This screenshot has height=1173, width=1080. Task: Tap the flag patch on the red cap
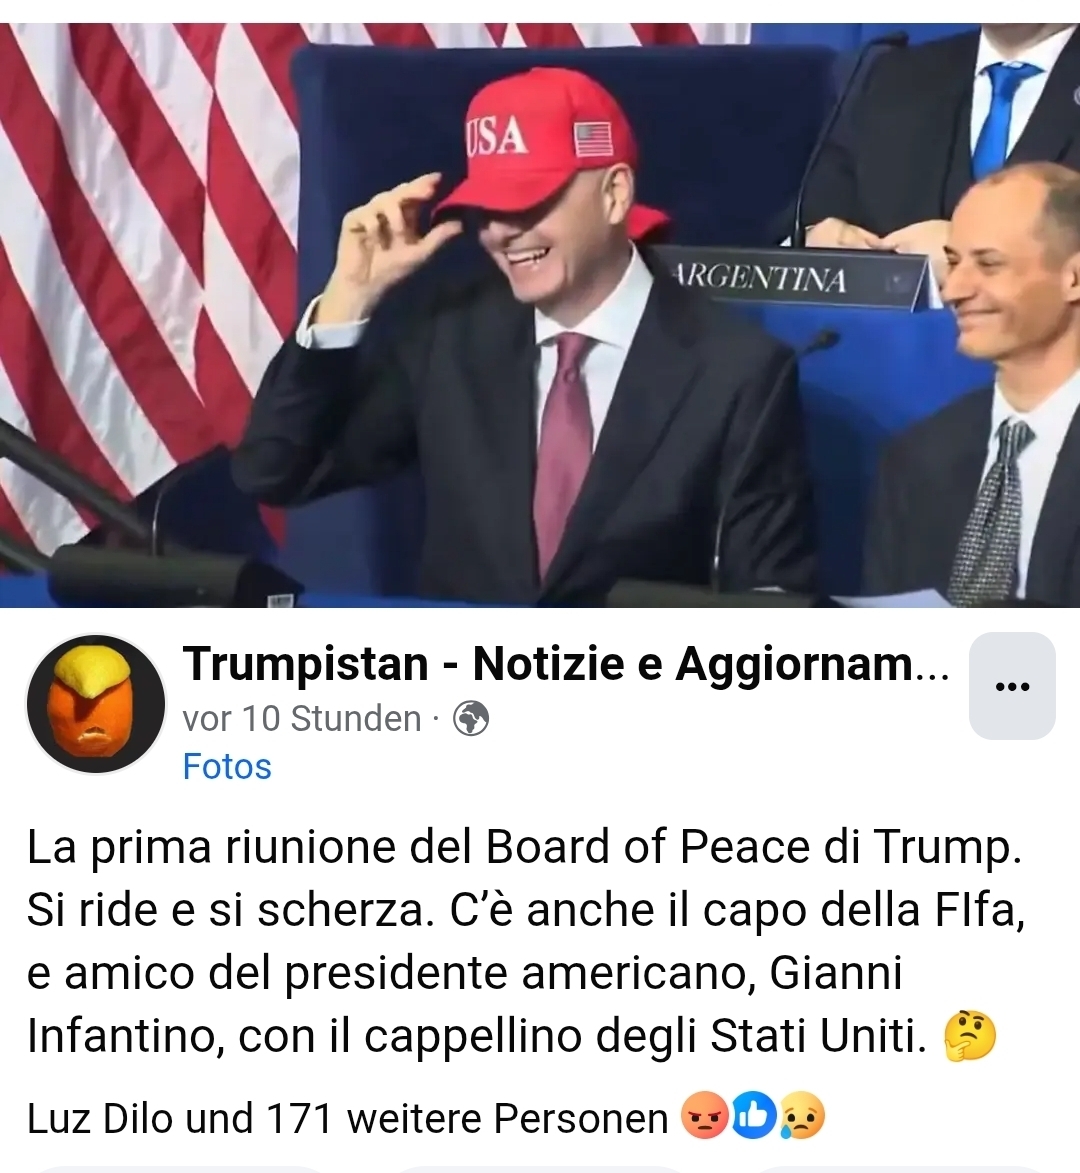593,139
